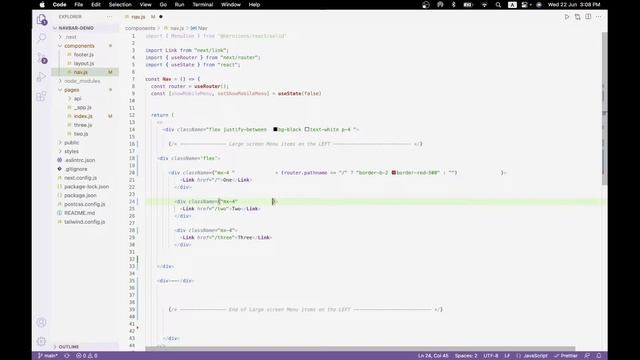Image resolution: width=640 pixels, height=360 pixels.
Task: Open Spotlight search in macOS menu bar
Action: click(x=498, y=5)
